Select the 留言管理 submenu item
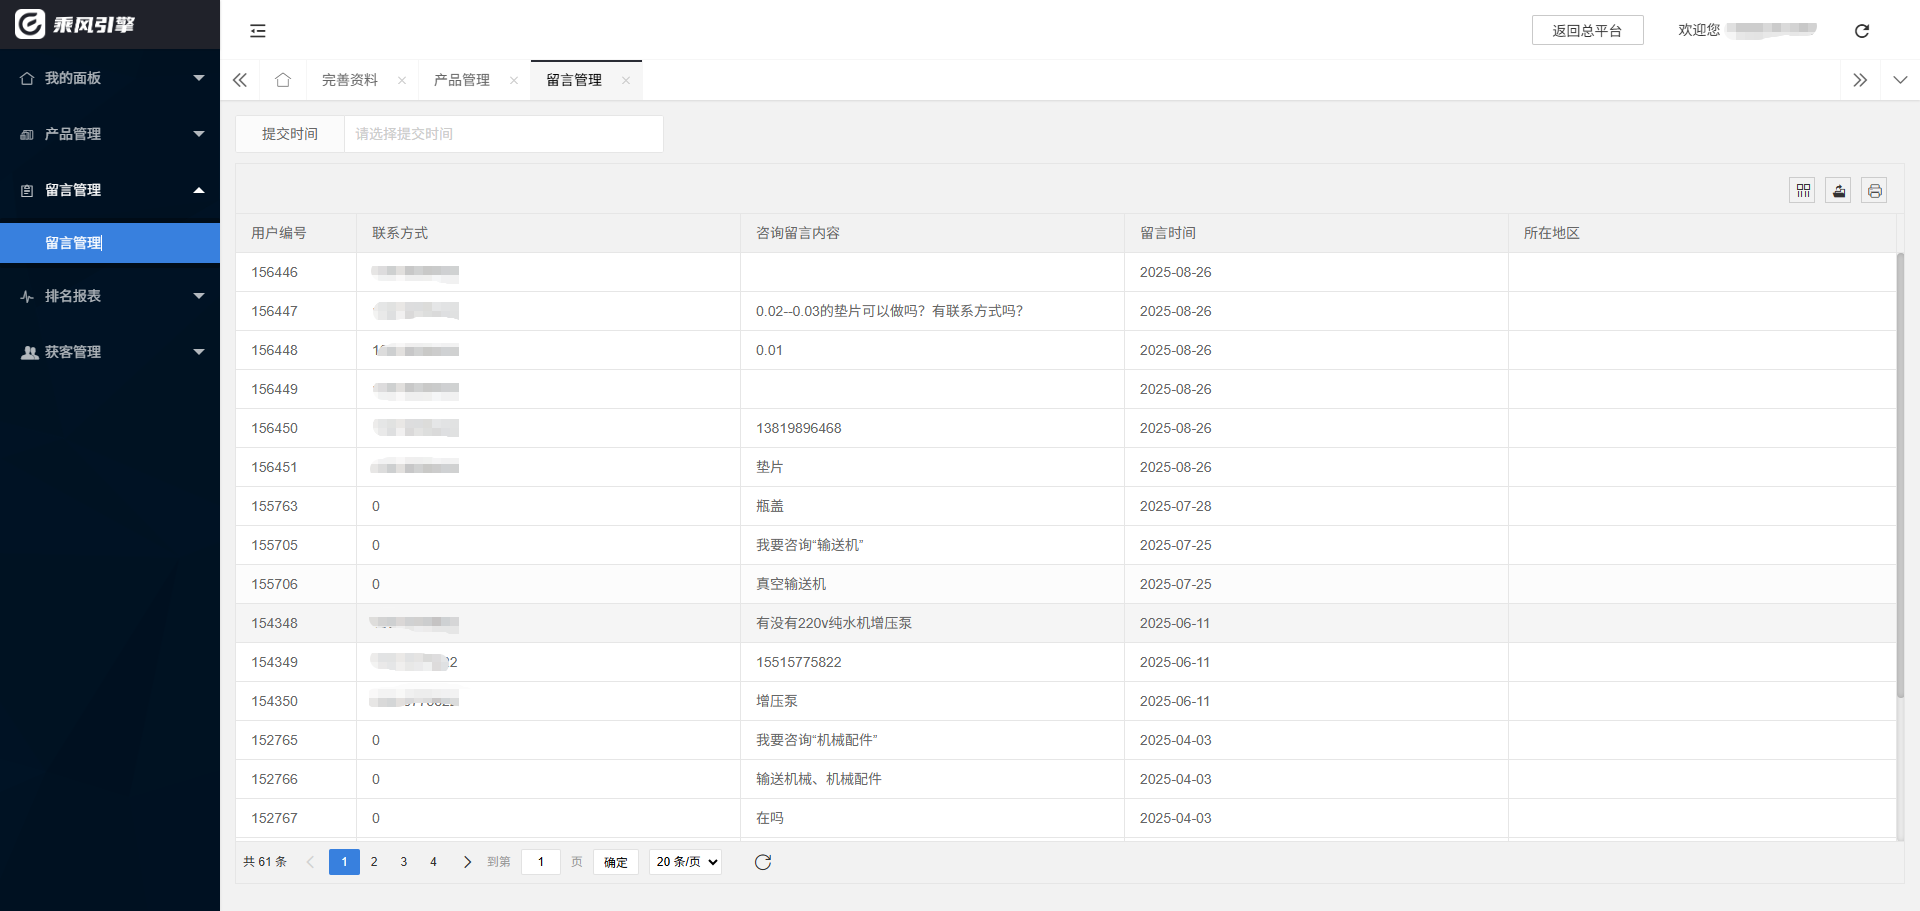 [x=74, y=243]
